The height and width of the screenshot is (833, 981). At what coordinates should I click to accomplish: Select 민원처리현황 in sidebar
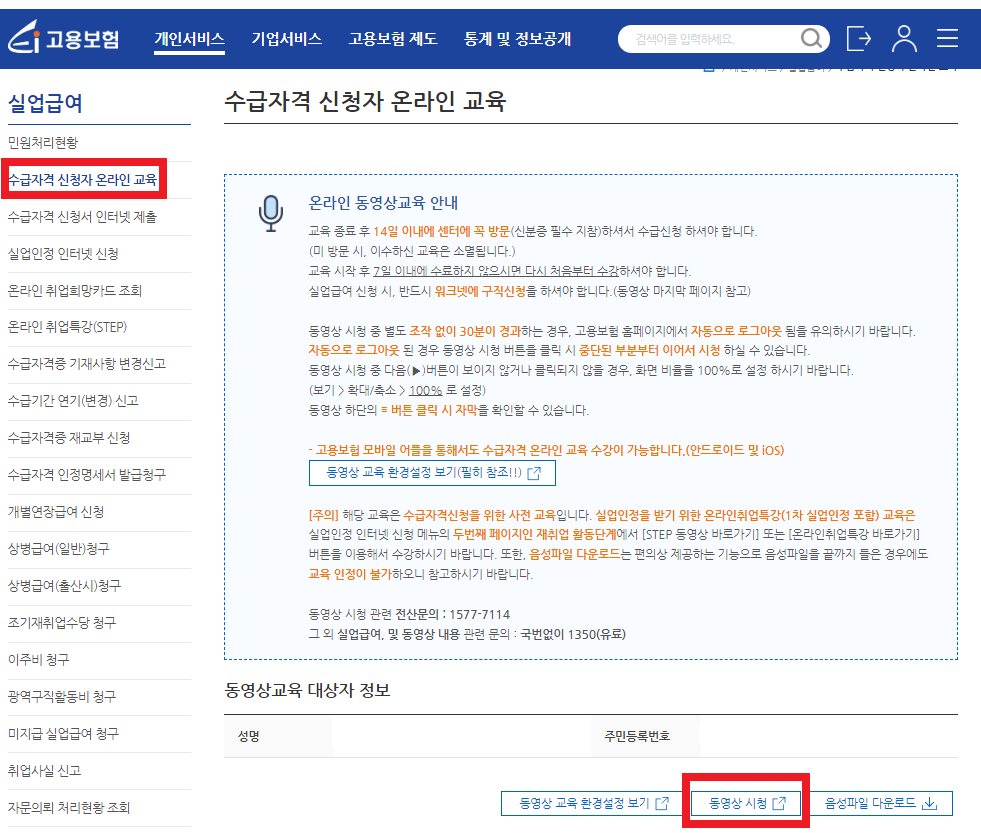(x=43, y=143)
